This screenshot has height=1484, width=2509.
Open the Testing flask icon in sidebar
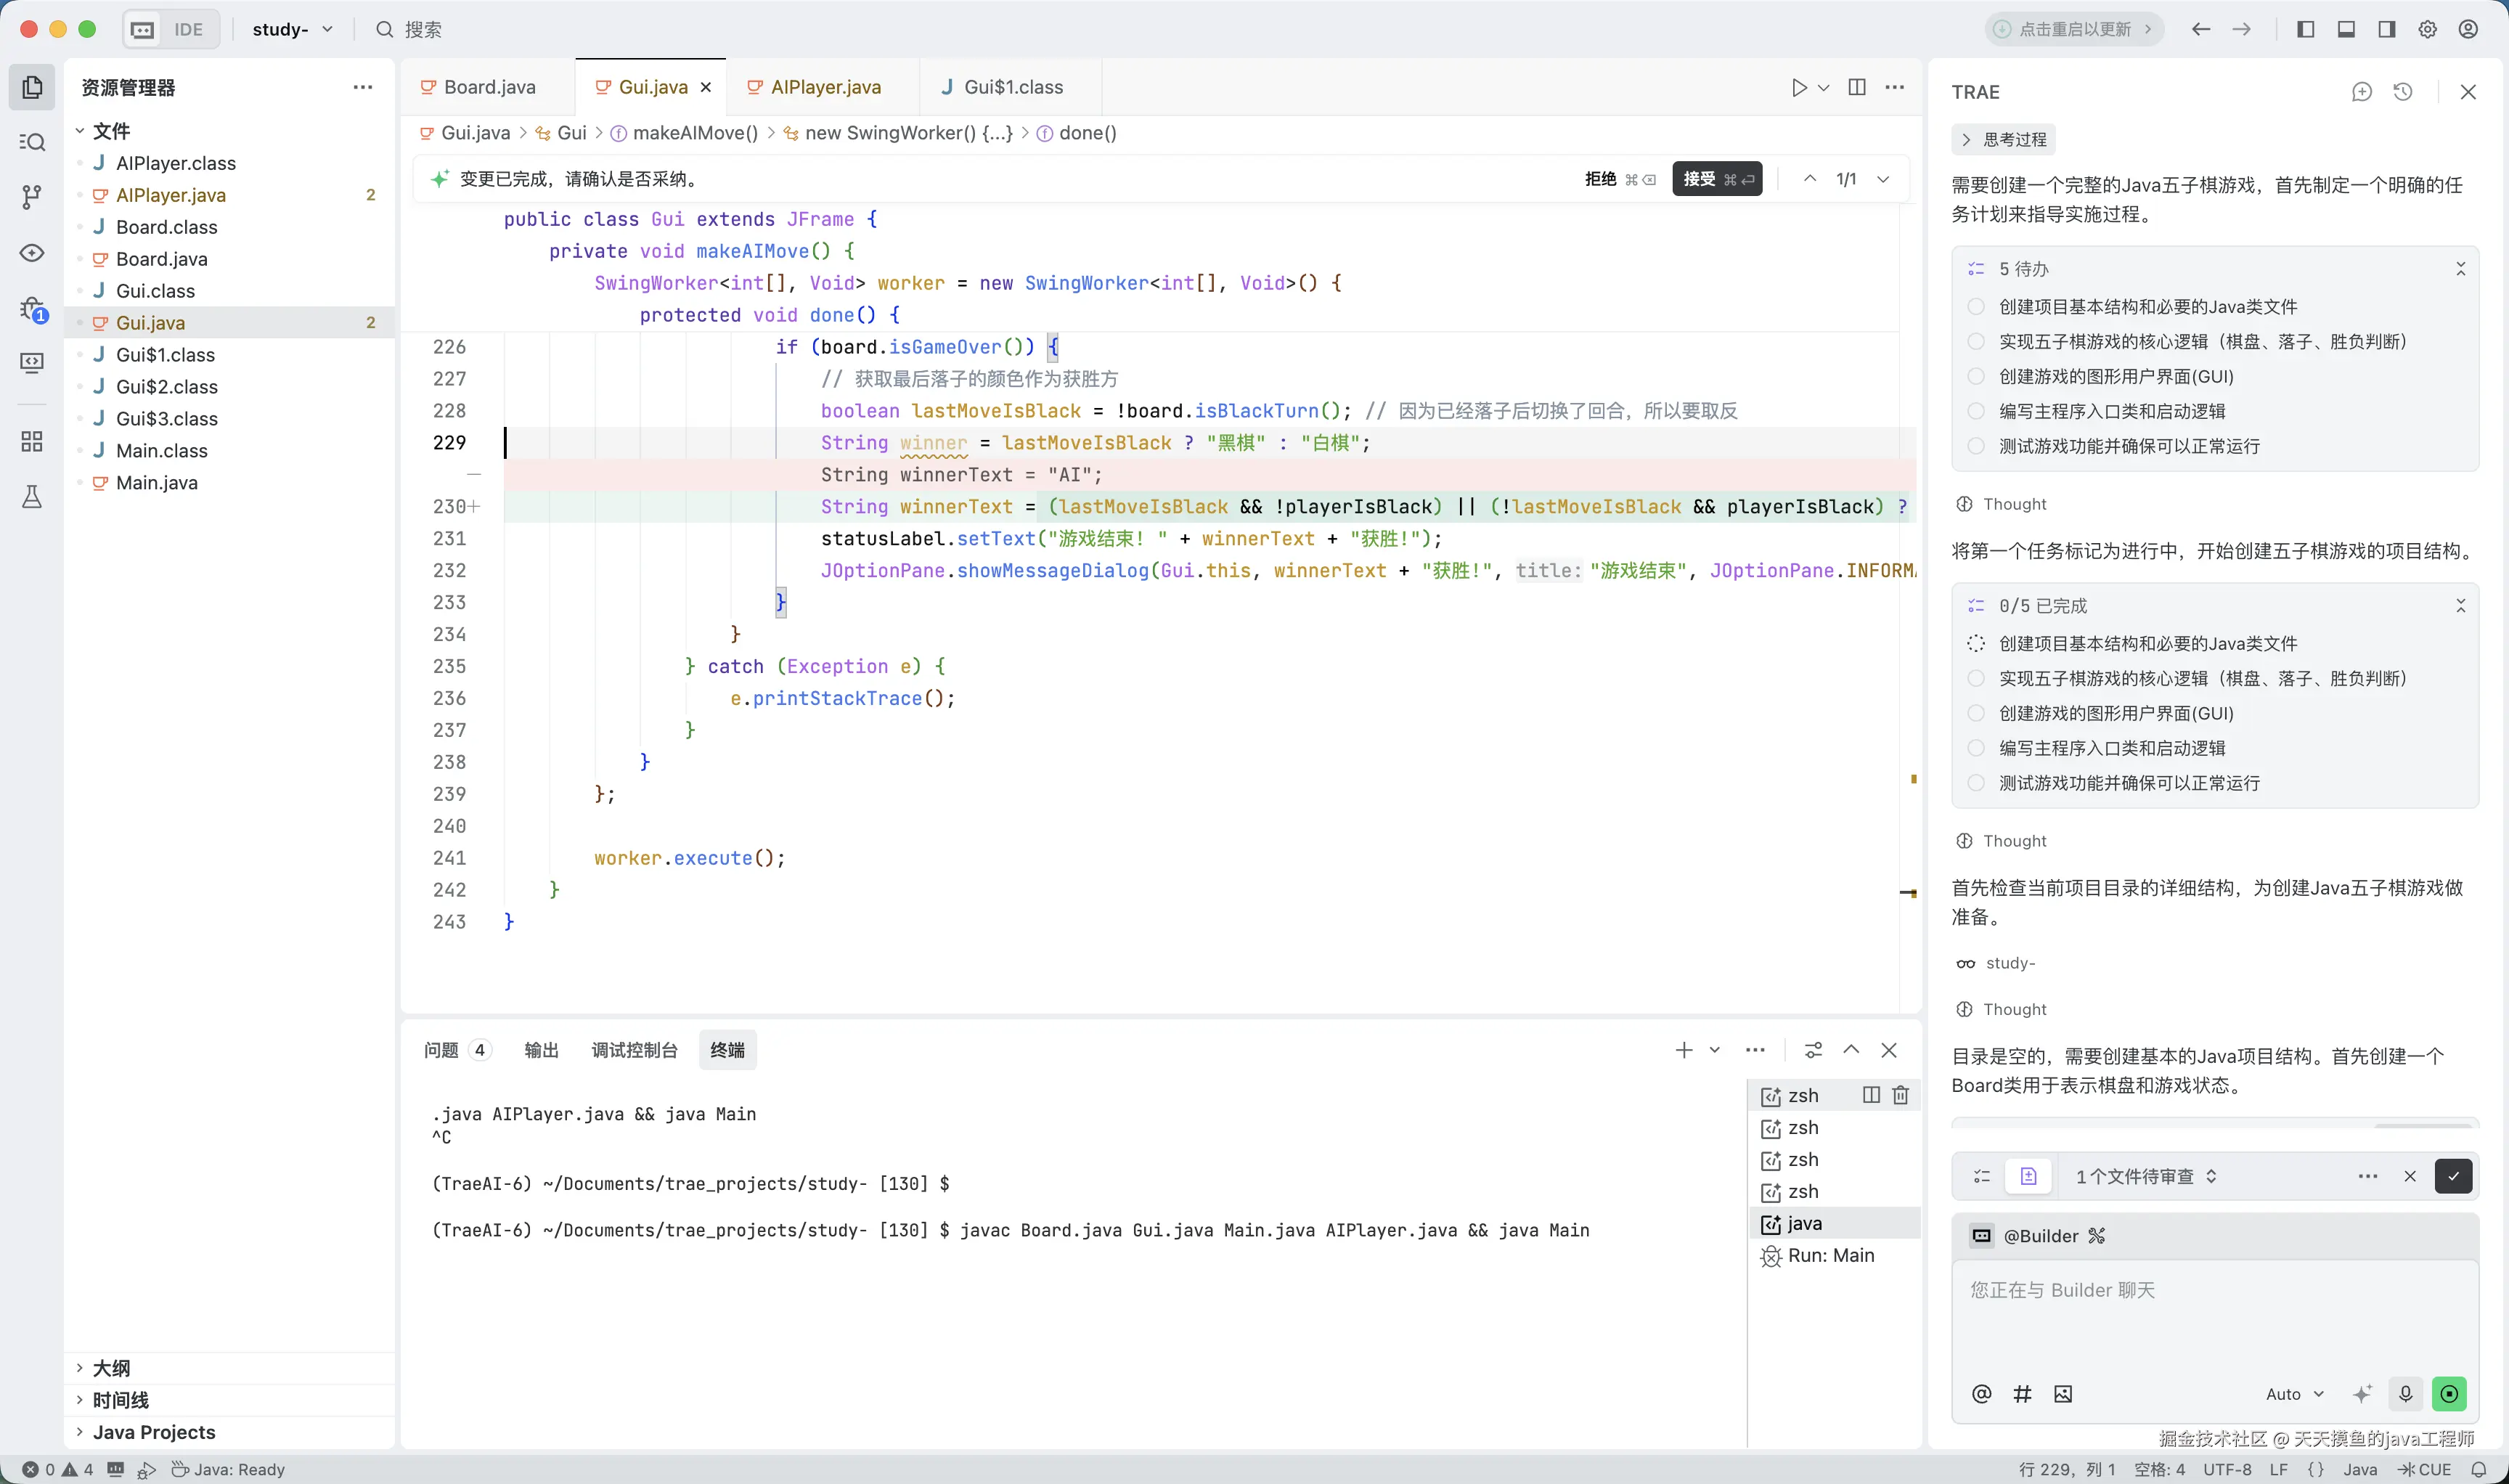[x=32, y=497]
